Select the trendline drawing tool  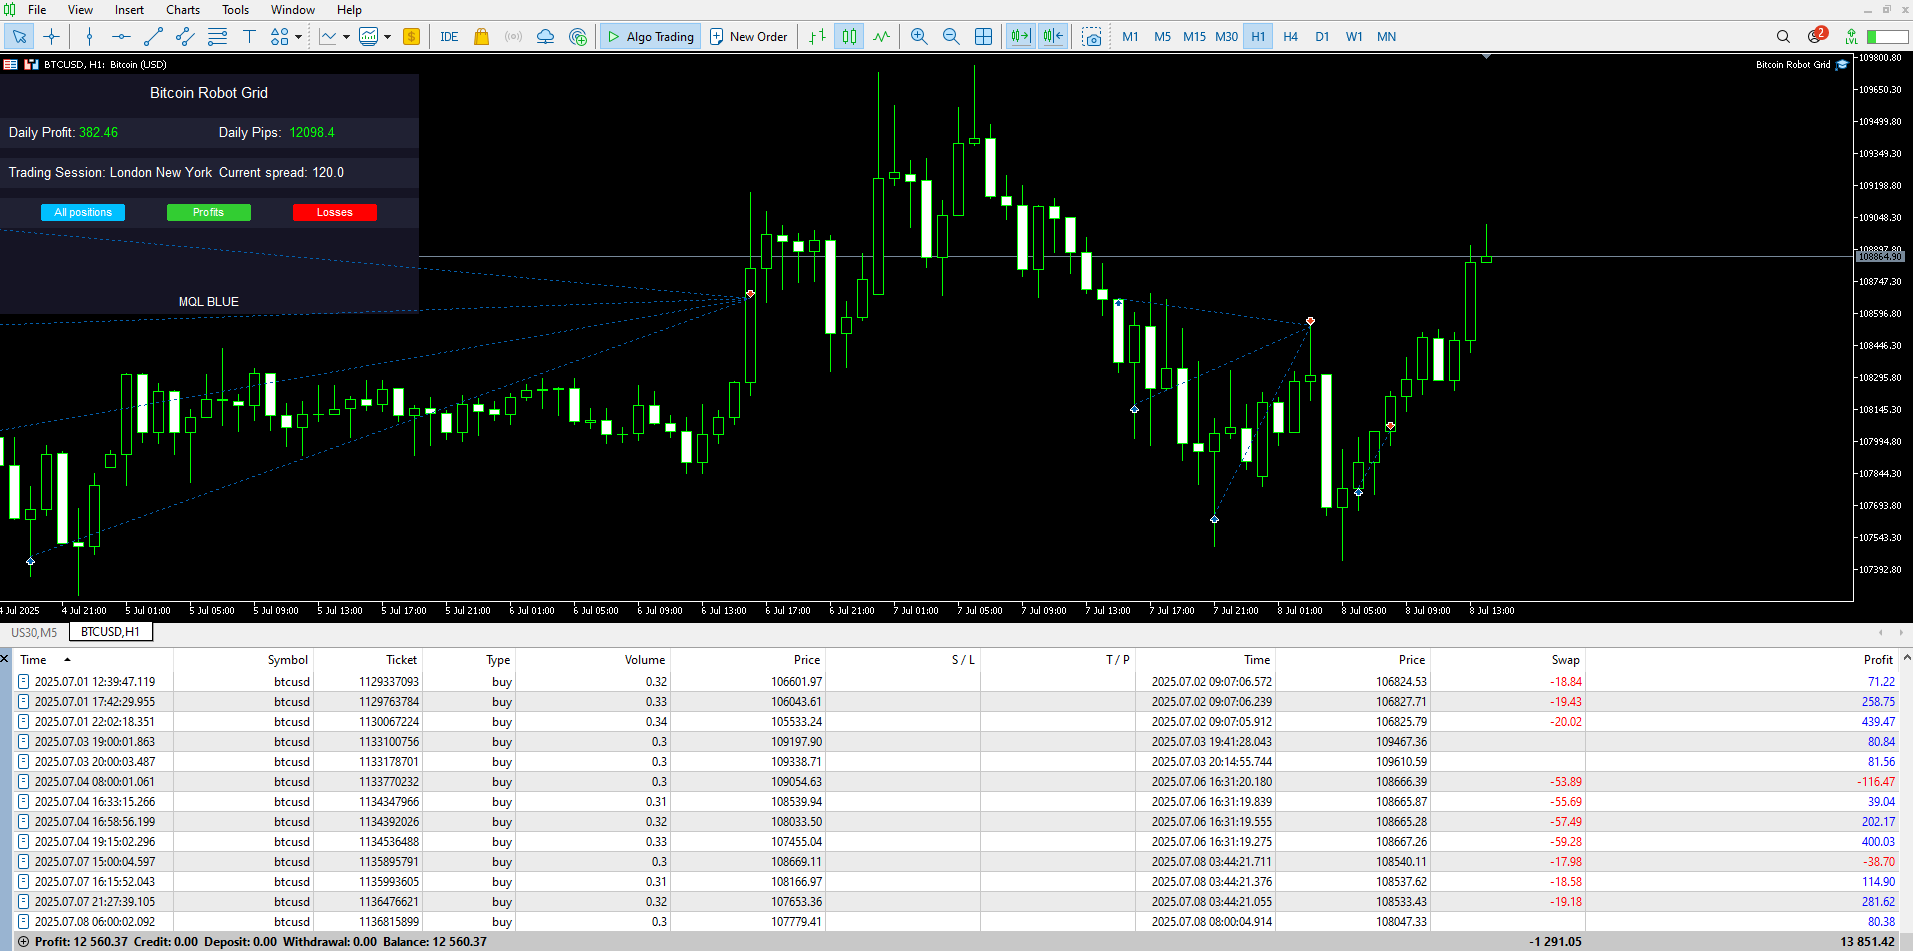(153, 37)
